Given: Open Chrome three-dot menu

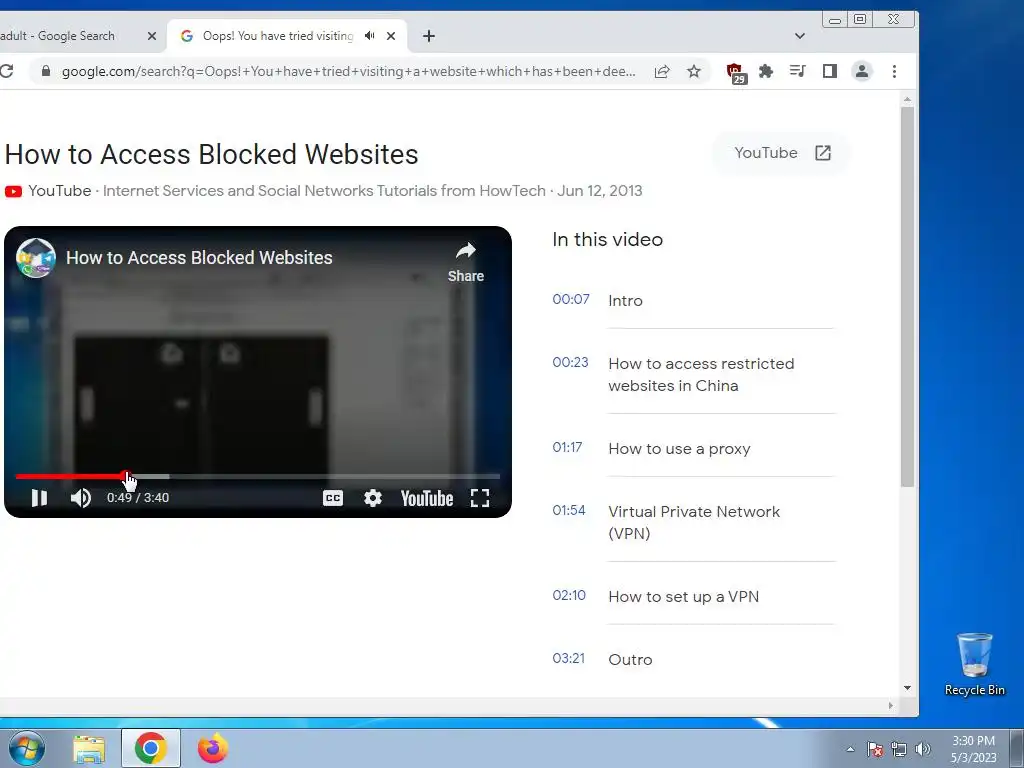Looking at the screenshot, I should (894, 71).
